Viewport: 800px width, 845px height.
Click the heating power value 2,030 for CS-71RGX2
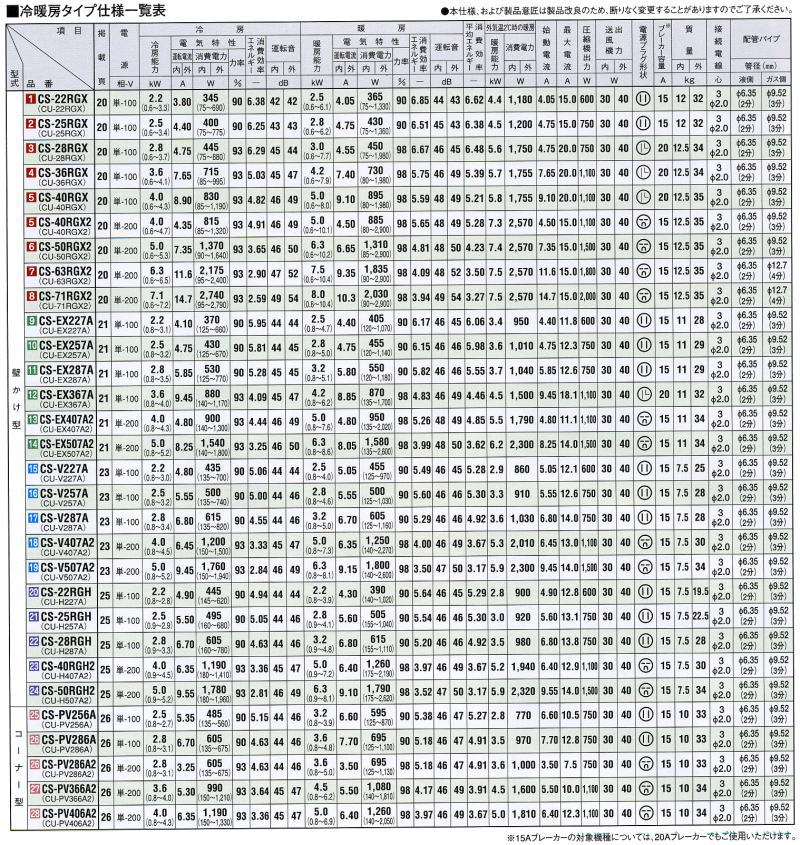pos(376,294)
